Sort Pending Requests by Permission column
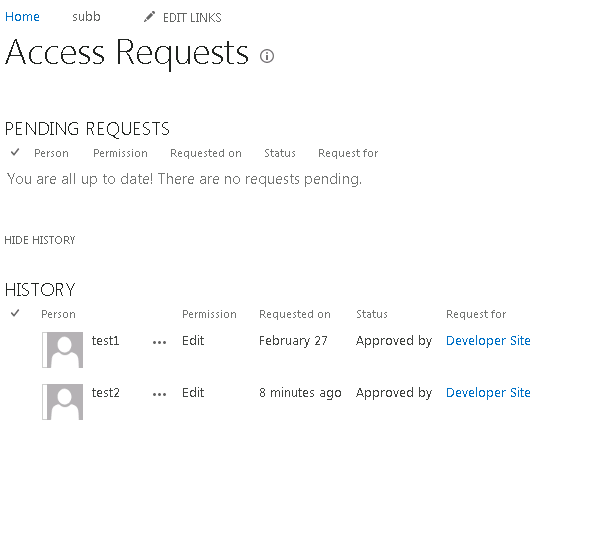 (x=120, y=153)
